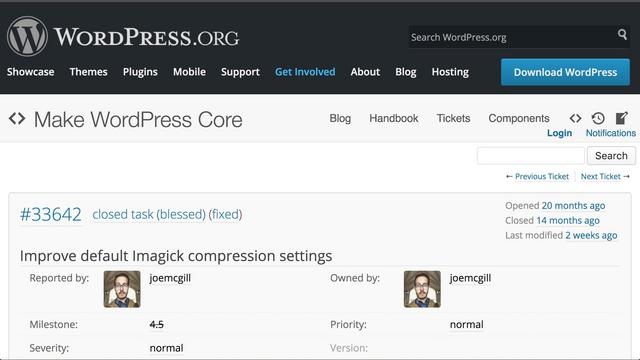This screenshot has width=640, height=360.
Task: Select Mobile in the top navigation
Action: (x=189, y=72)
